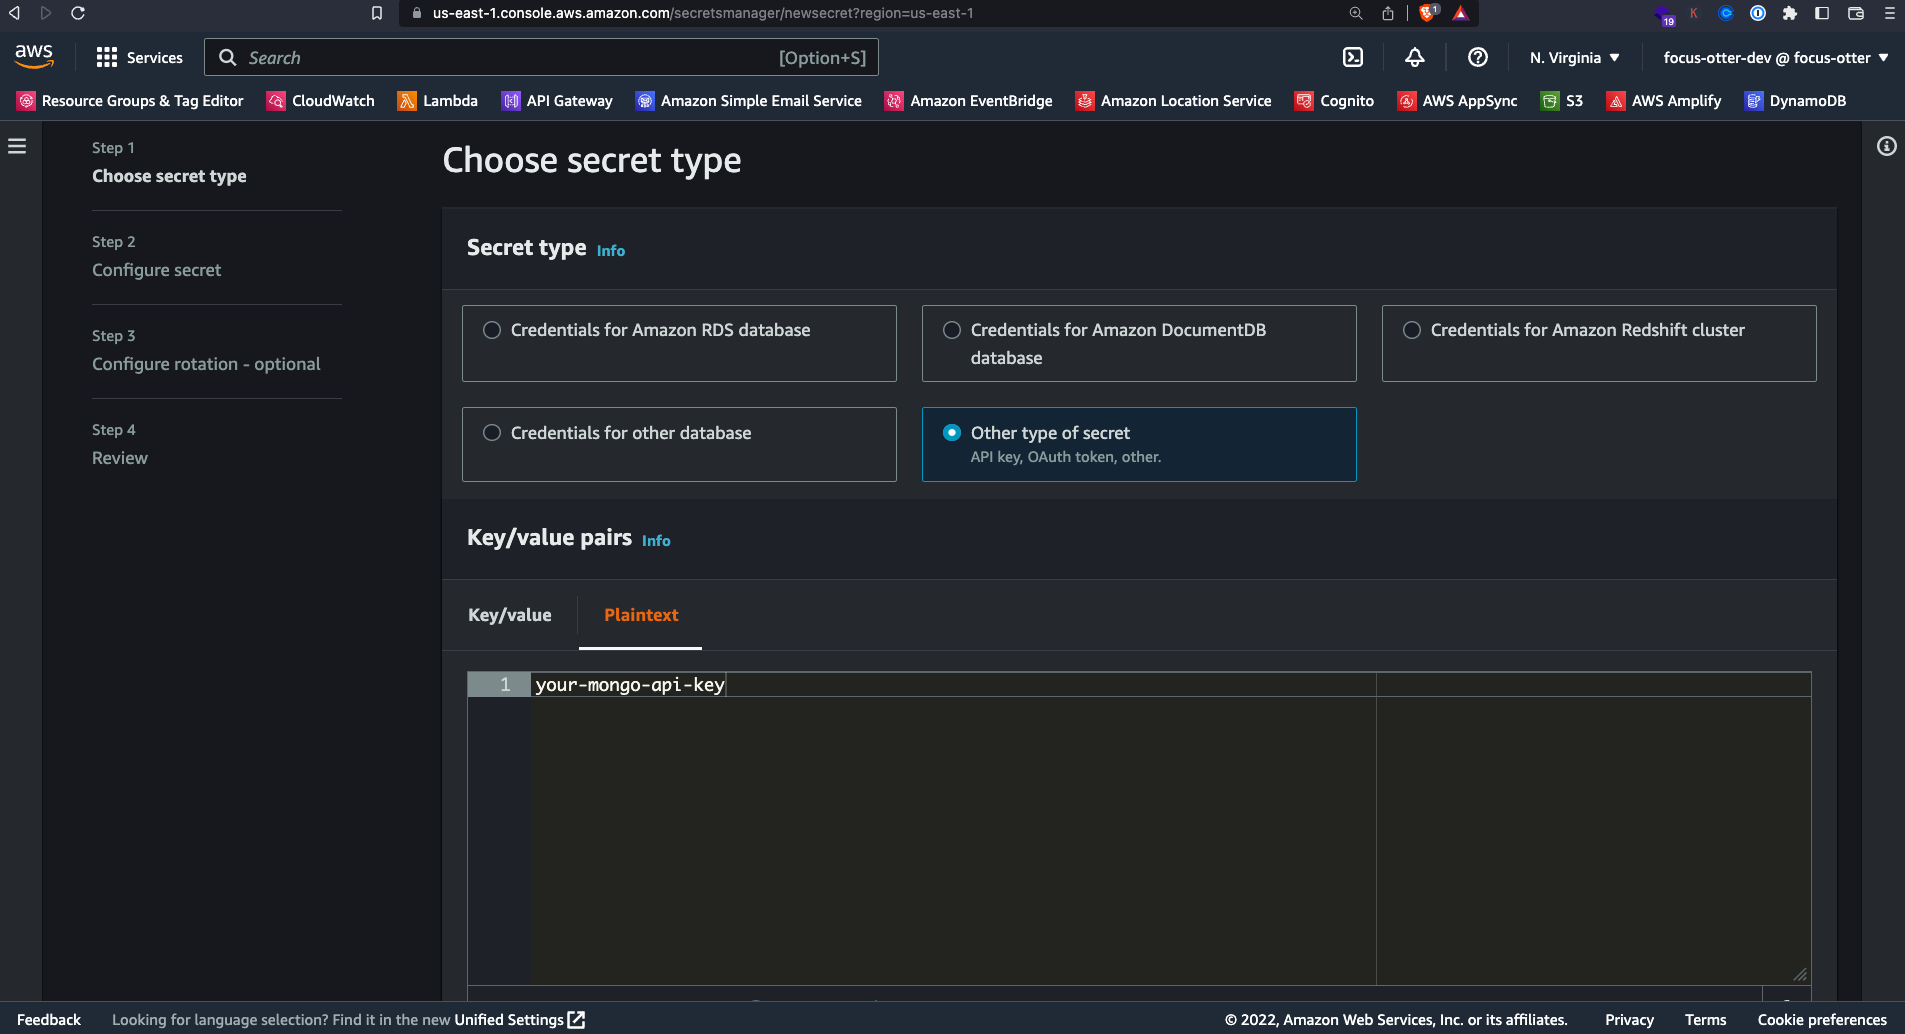This screenshot has height=1034, width=1905.
Task: Select Credentials for other database
Action: click(679, 444)
